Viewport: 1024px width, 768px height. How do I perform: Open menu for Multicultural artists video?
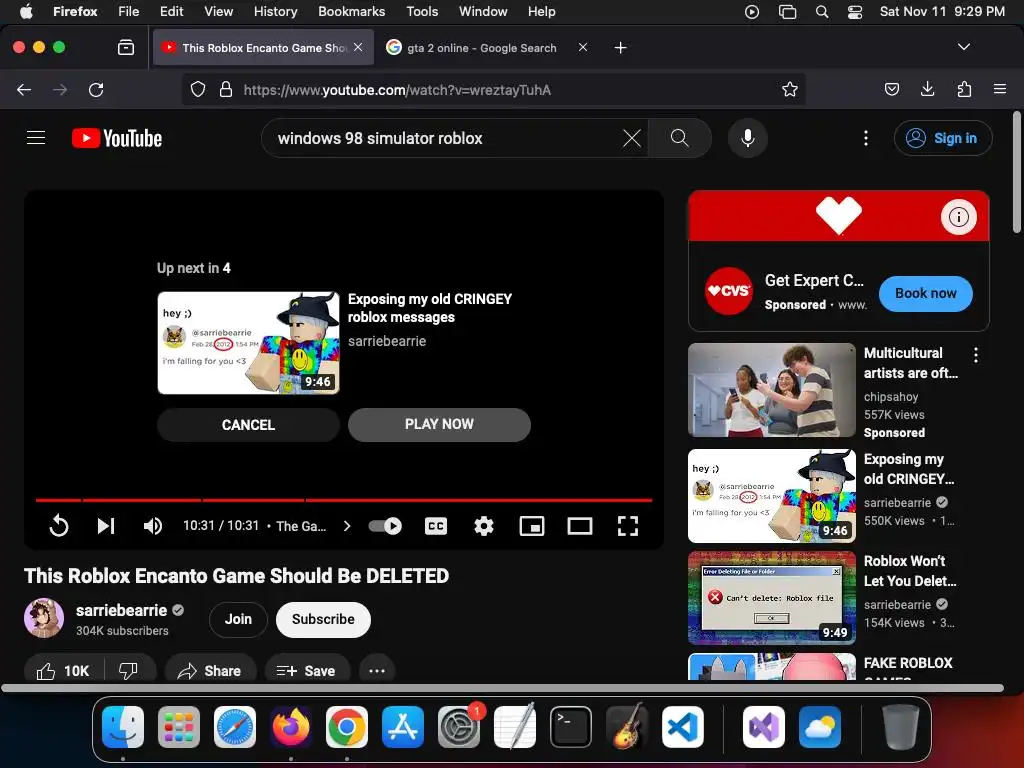coord(976,355)
